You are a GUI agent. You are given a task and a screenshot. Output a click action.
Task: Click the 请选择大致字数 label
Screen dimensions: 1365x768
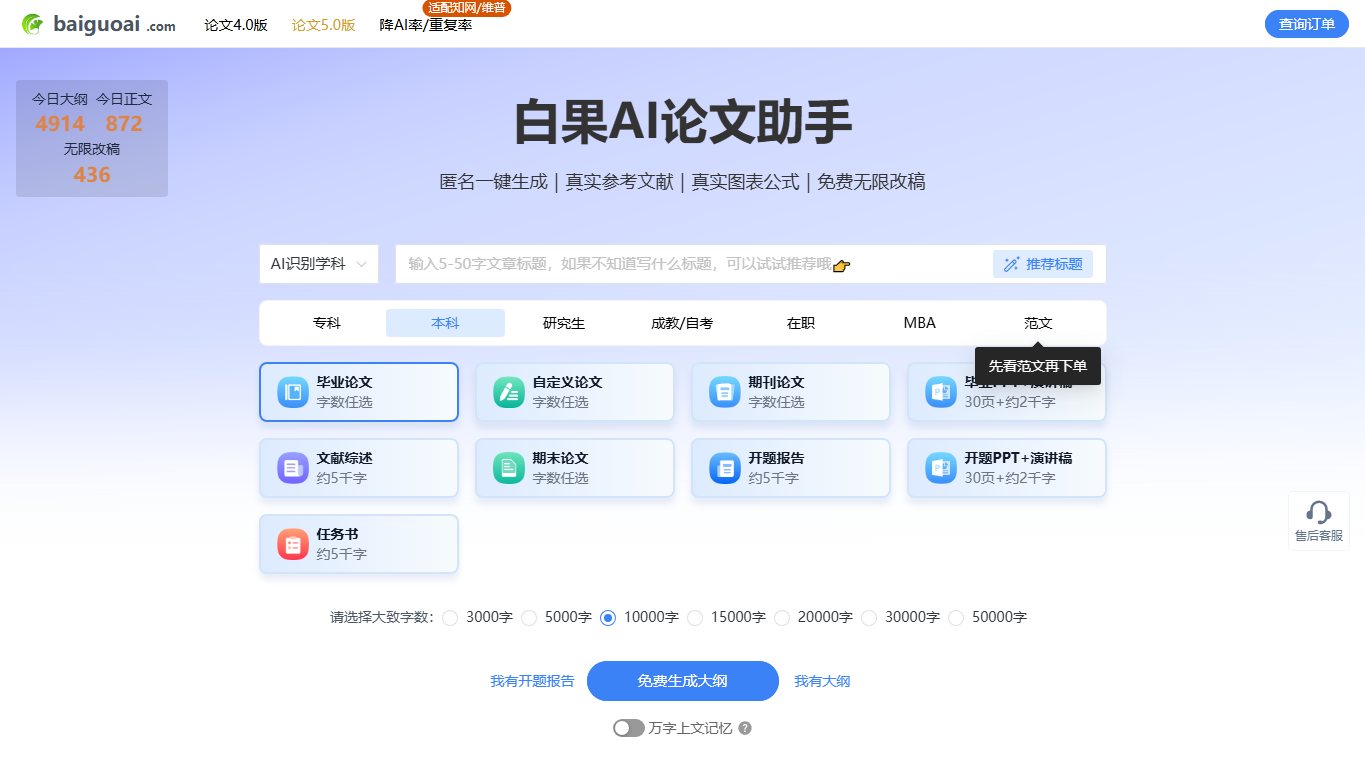coord(382,618)
